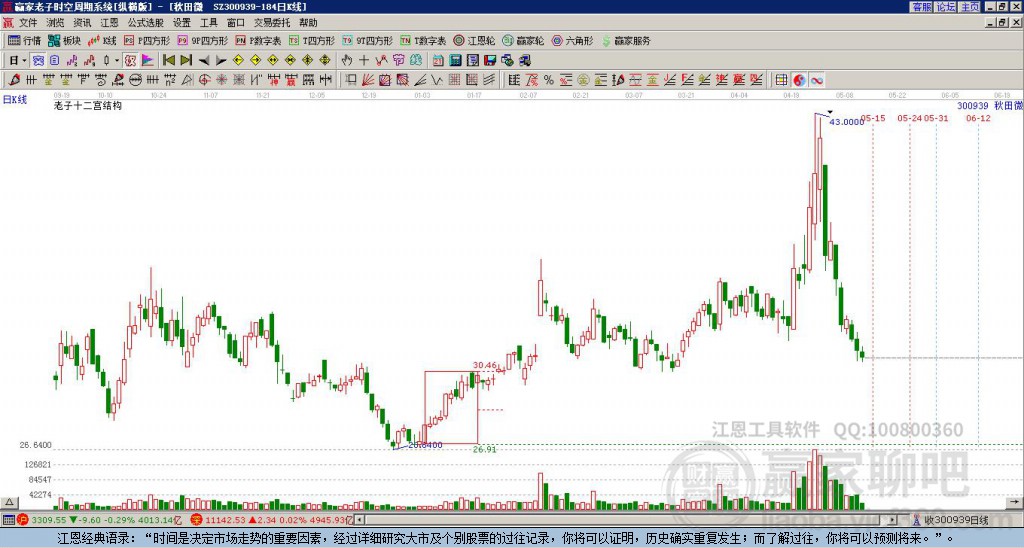Open the 赢家轮 tool
The height and width of the screenshot is (548, 1024).
coord(523,40)
